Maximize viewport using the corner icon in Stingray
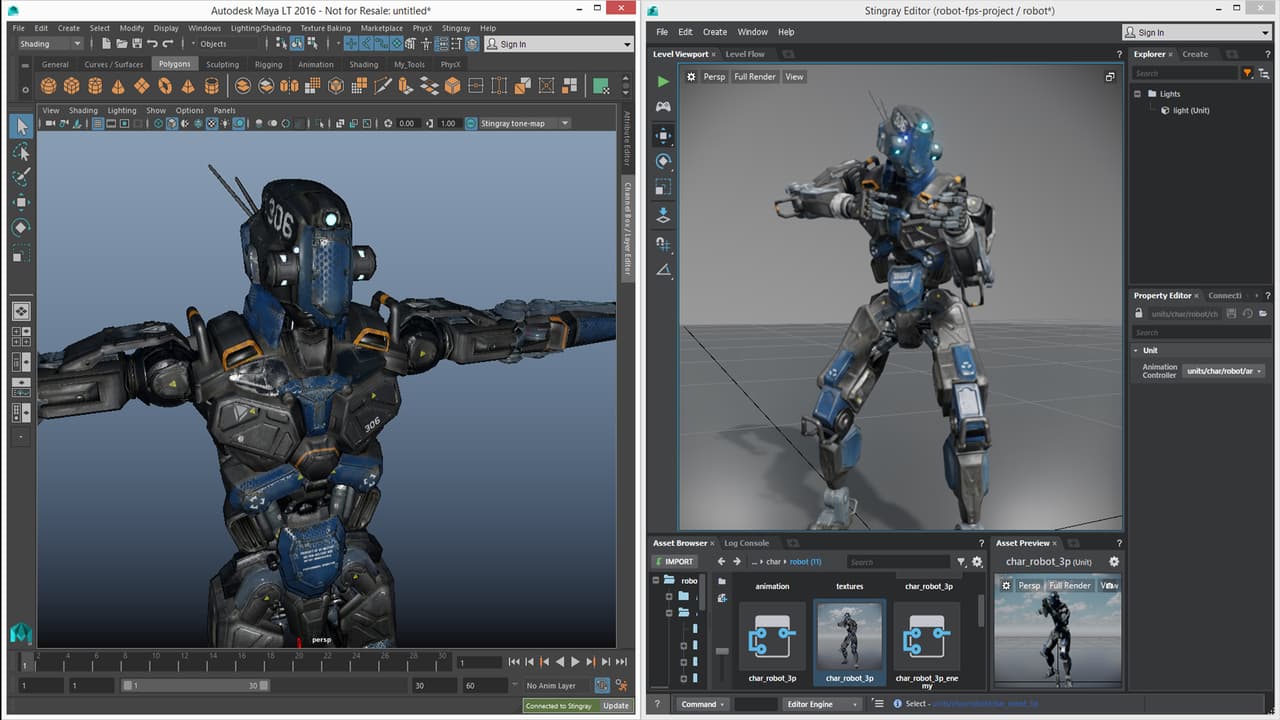Screen dimensions: 1280x720 [1110, 77]
